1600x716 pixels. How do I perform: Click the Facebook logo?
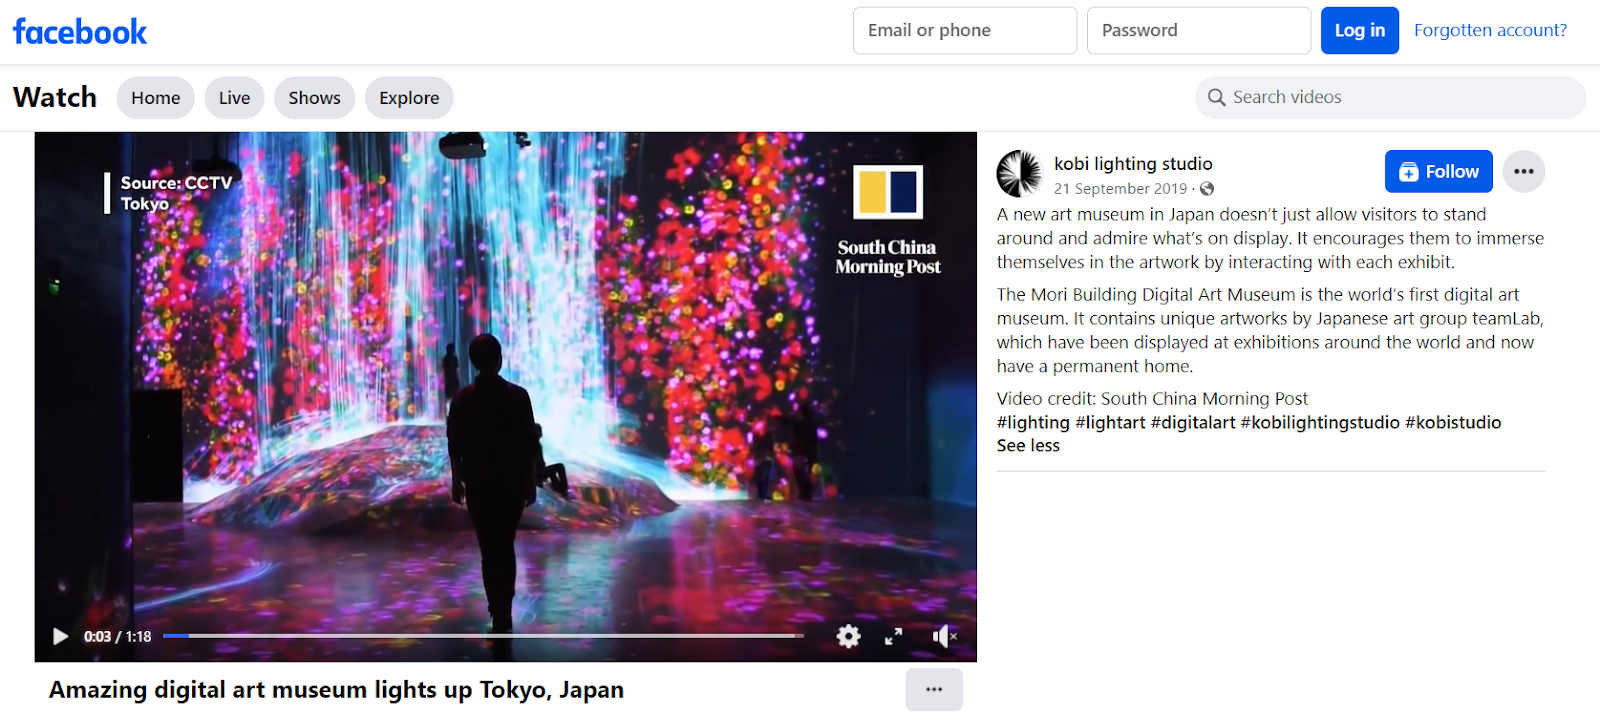click(80, 32)
